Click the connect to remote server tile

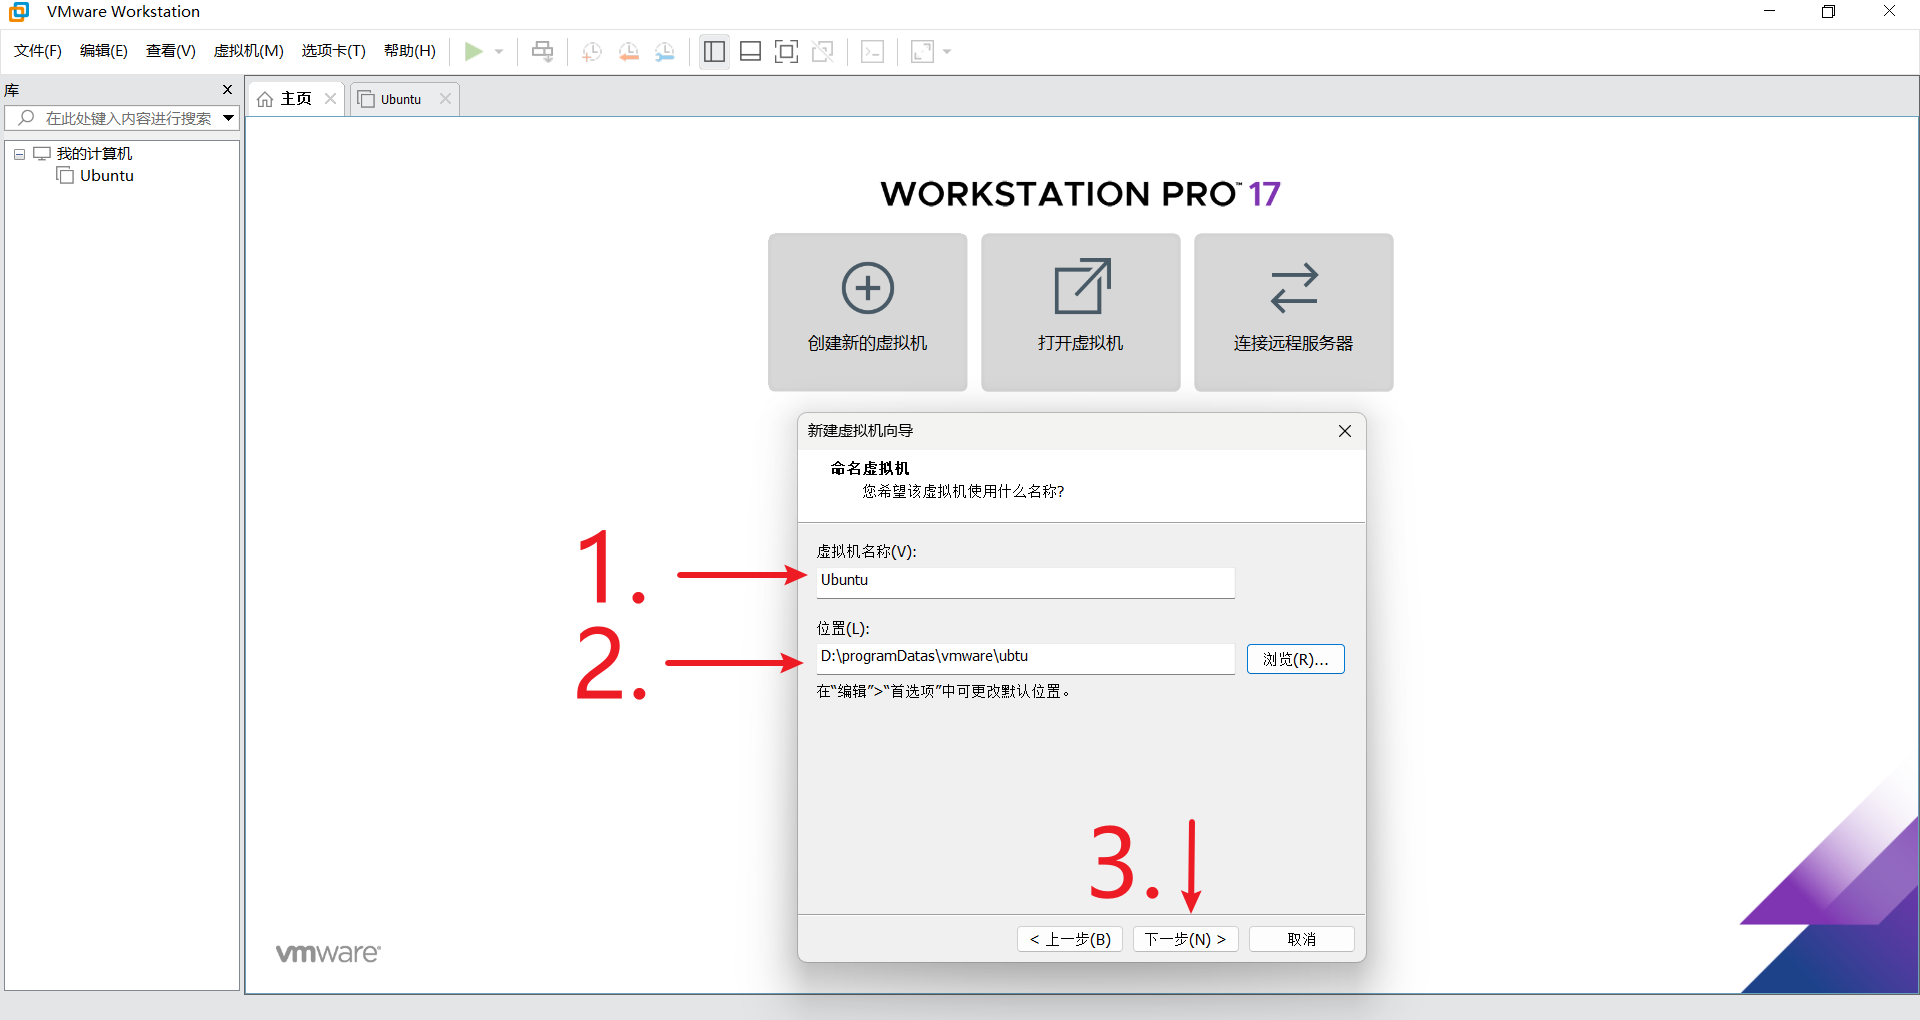tap(1293, 312)
